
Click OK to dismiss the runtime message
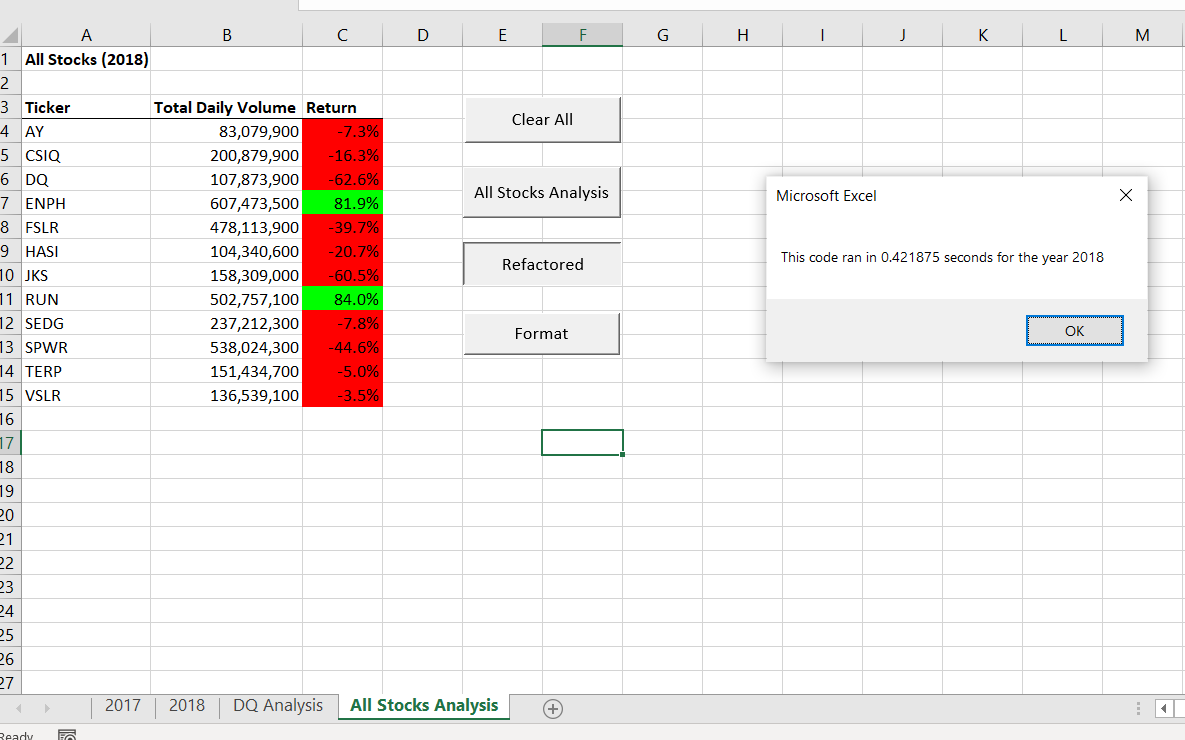[x=1074, y=330]
